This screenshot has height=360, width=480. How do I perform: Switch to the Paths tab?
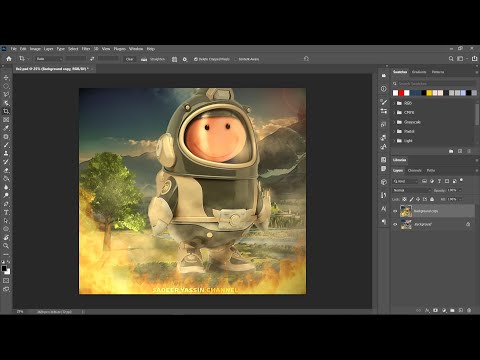[x=431, y=170]
